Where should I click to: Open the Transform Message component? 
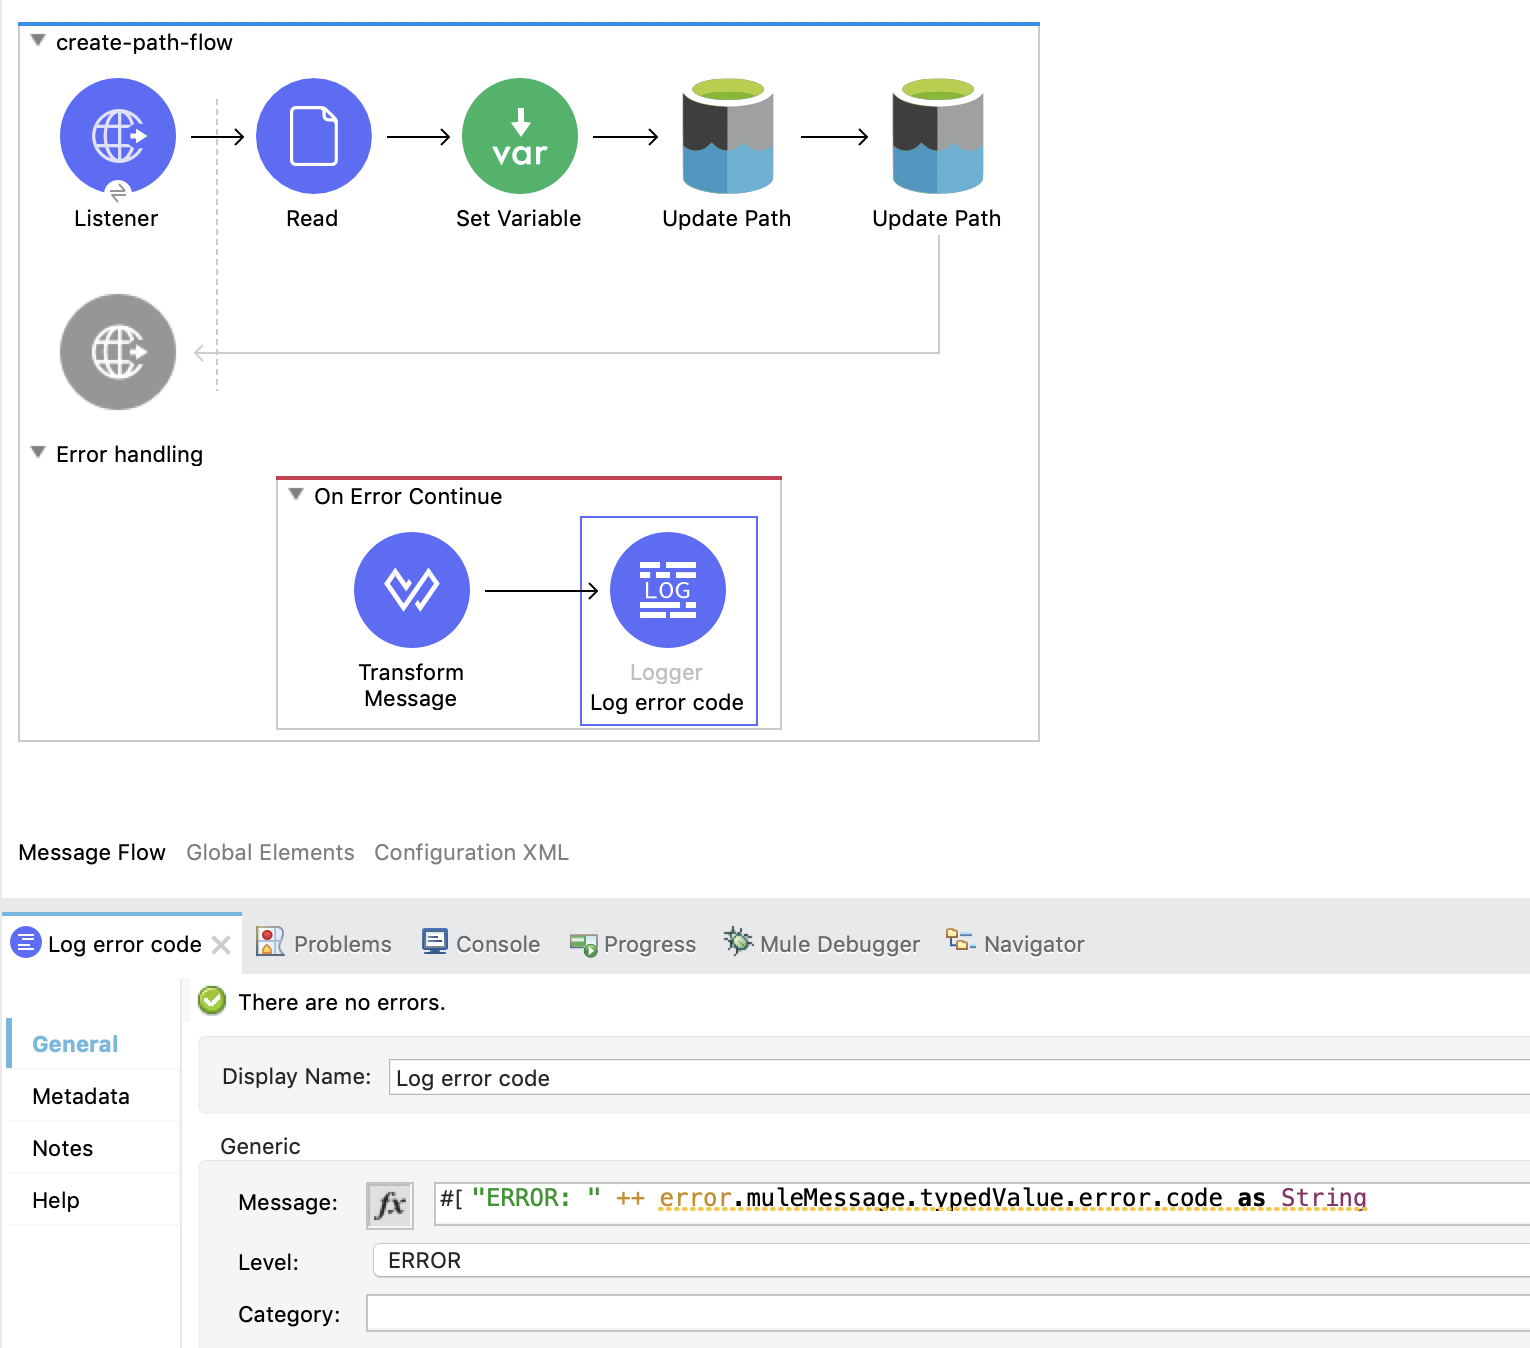tap(411, 590)
